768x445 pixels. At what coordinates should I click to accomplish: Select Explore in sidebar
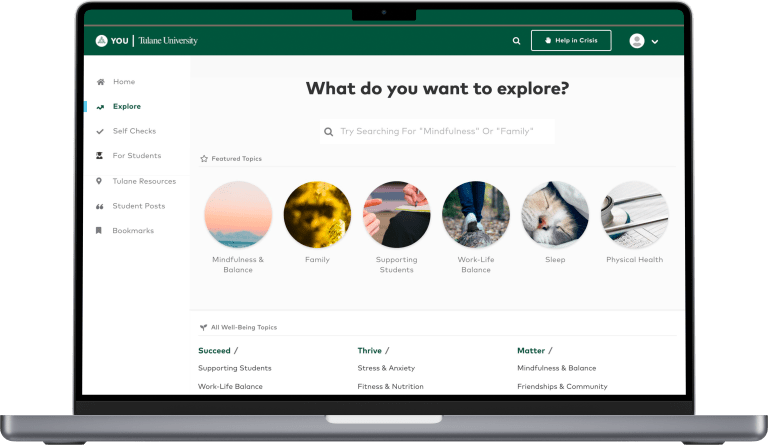[x=127, y=106]
